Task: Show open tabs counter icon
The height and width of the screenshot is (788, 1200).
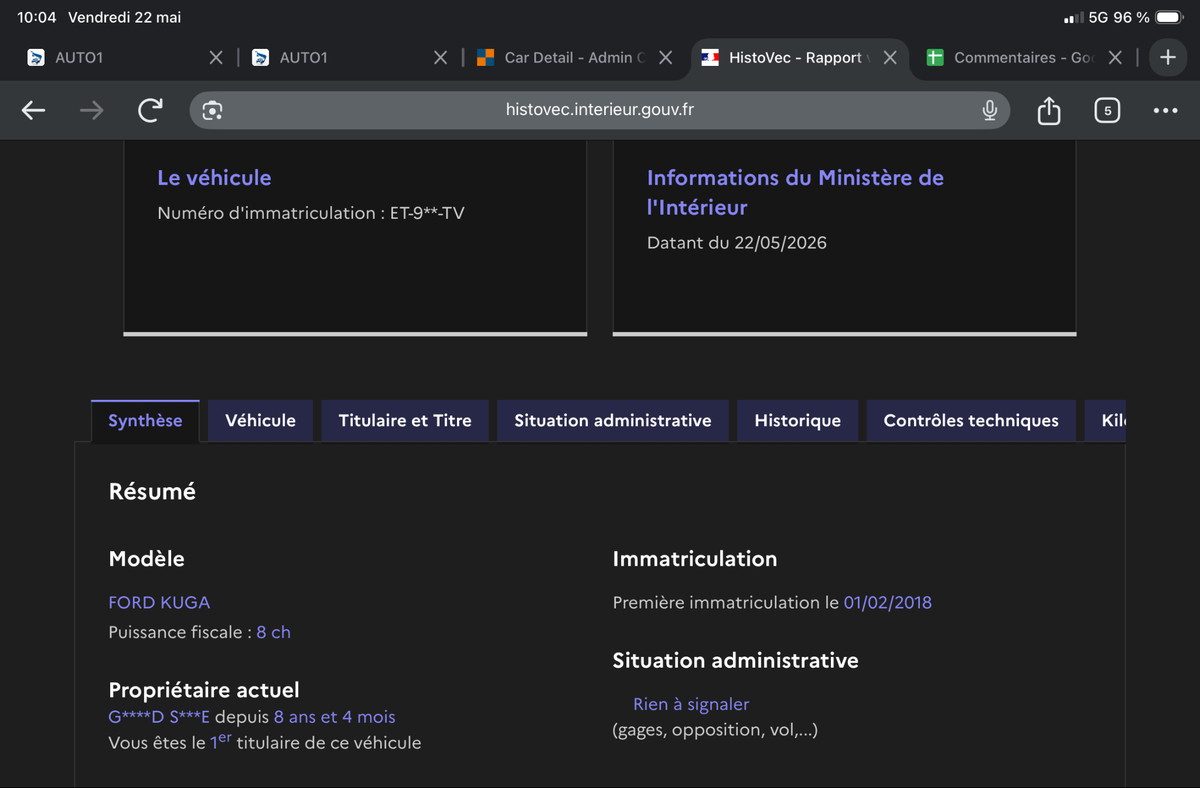Action: click(x=1106, y=111)
